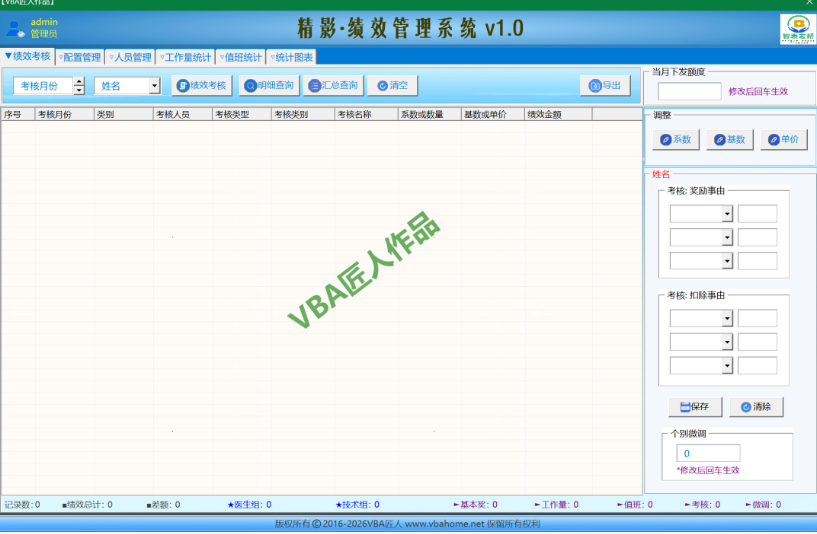Click the 类别 column header

pyautogui.click(x=123, y=115)
